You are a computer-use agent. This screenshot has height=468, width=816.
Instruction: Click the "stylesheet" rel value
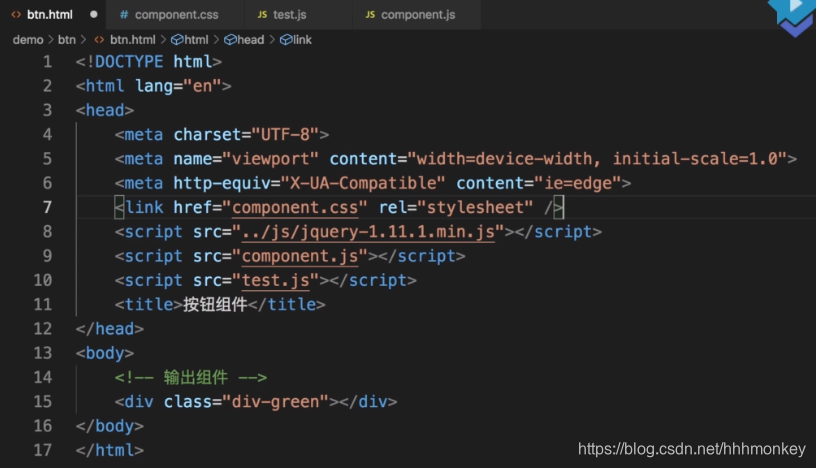[475, 208]
